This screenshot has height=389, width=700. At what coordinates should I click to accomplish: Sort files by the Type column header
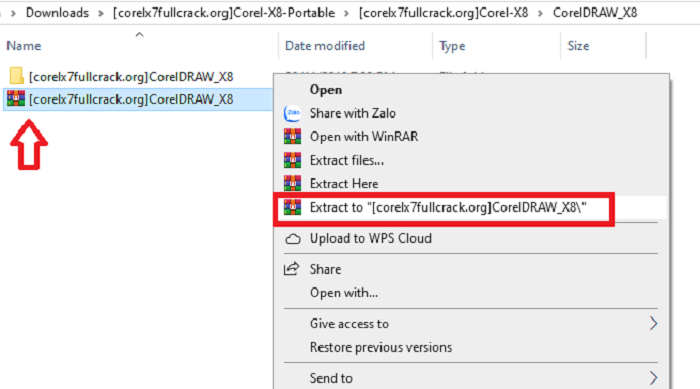tap(452, 46)
